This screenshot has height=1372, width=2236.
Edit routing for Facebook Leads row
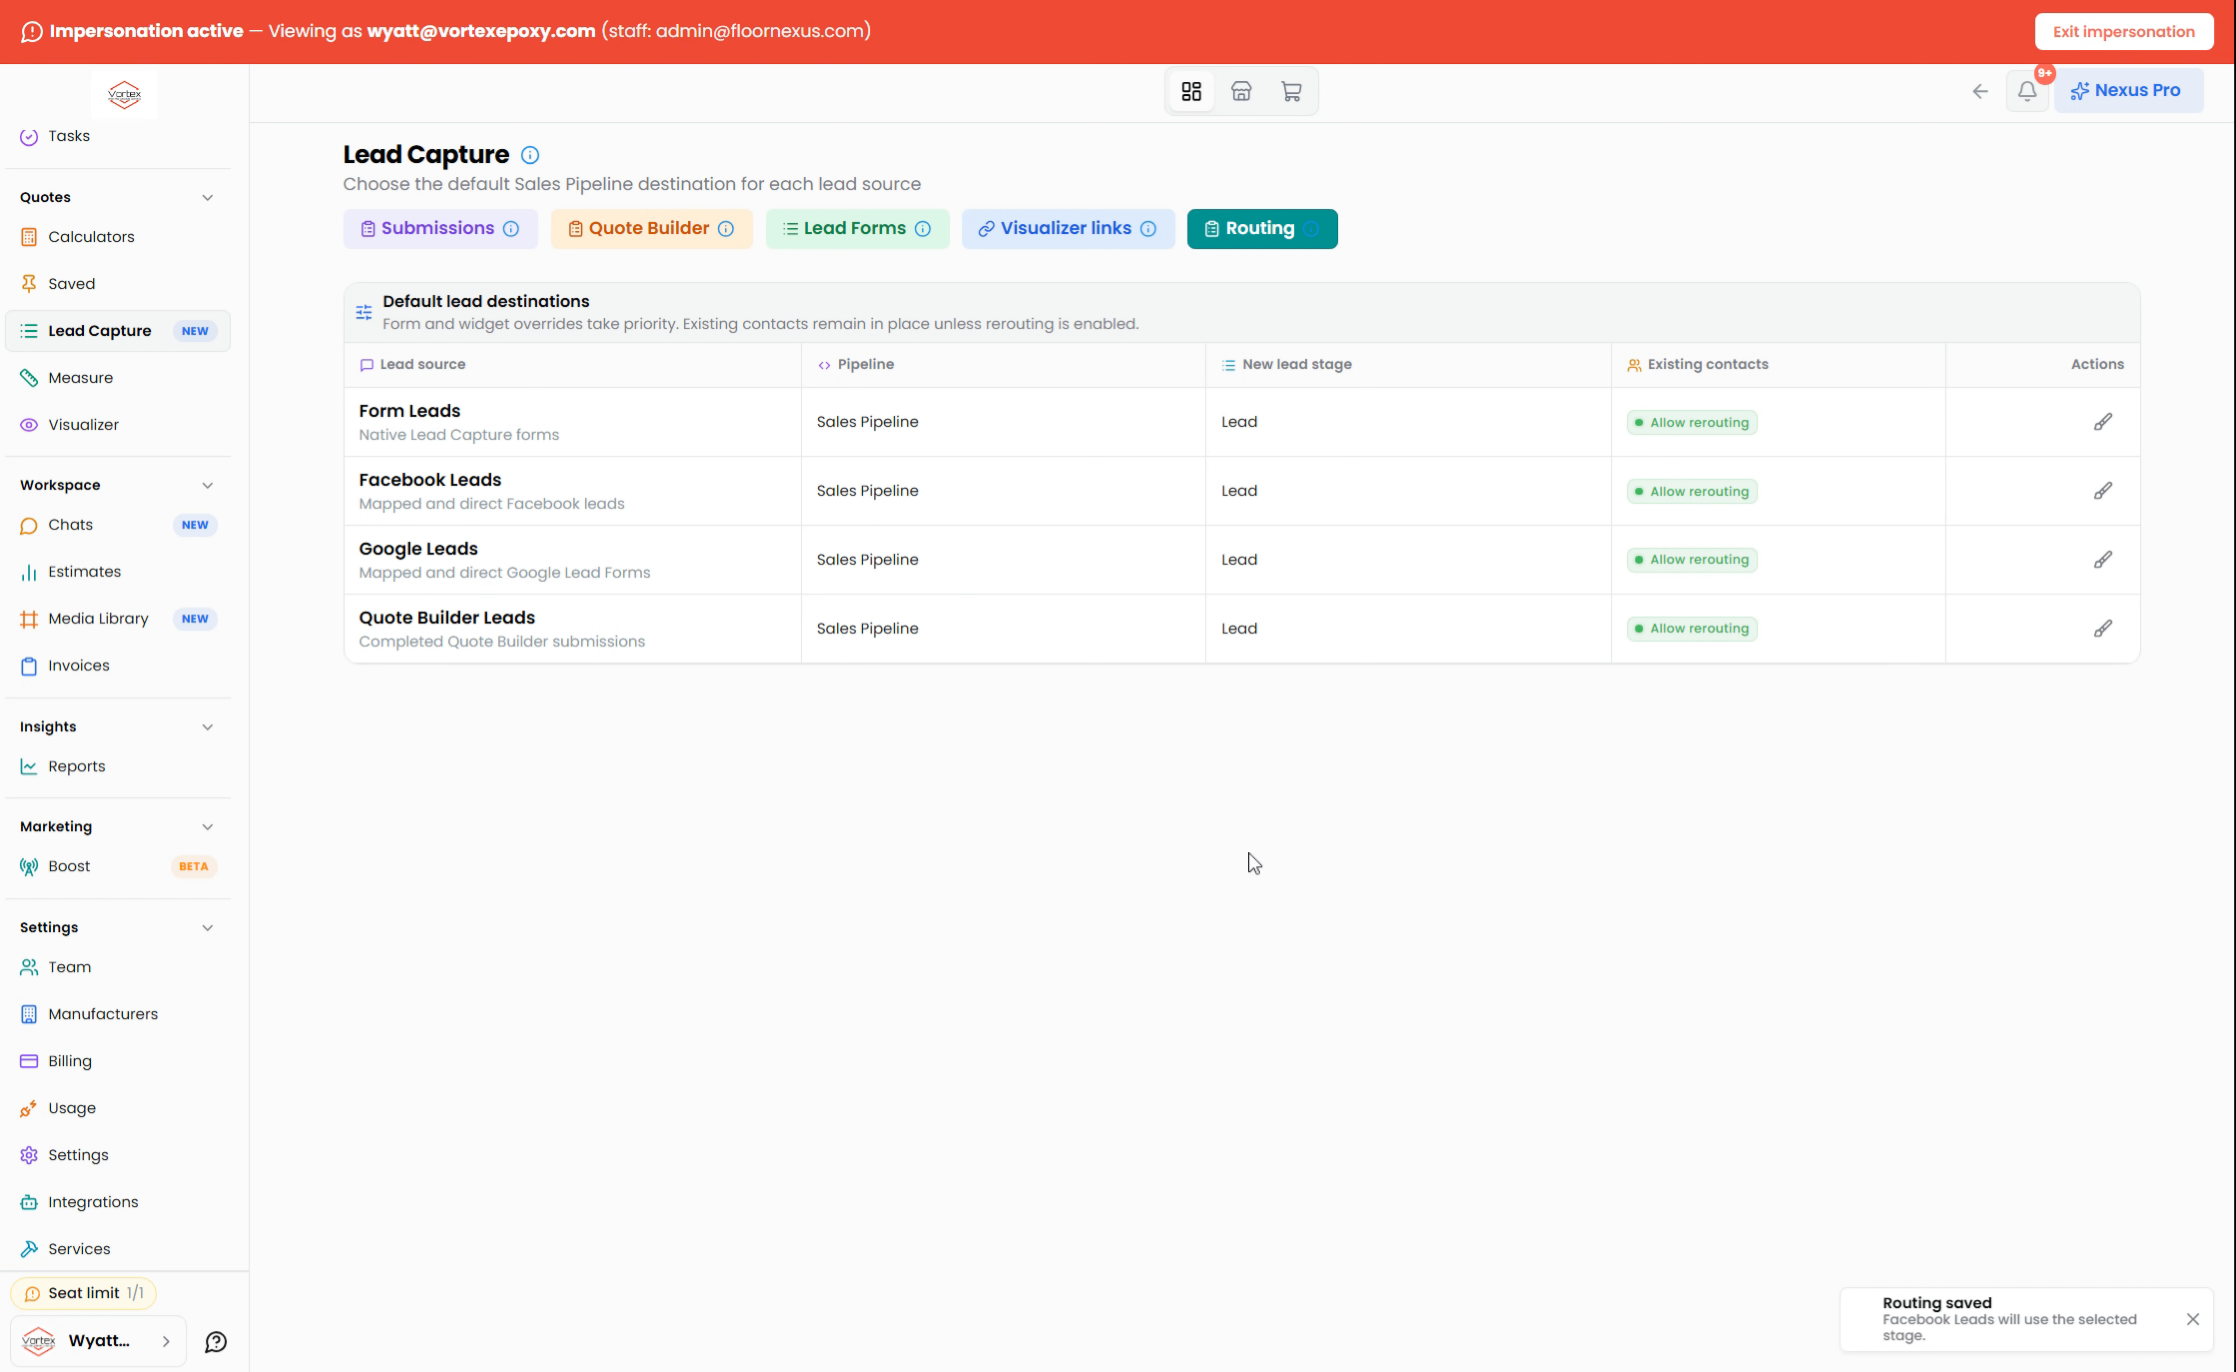click(x=2103, y=491)
